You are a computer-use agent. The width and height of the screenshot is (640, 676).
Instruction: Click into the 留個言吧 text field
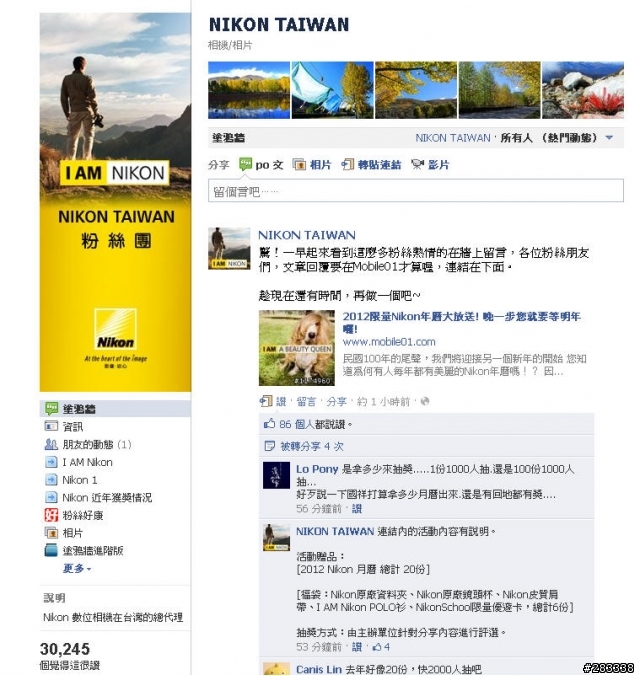click(x=416, y=190)
